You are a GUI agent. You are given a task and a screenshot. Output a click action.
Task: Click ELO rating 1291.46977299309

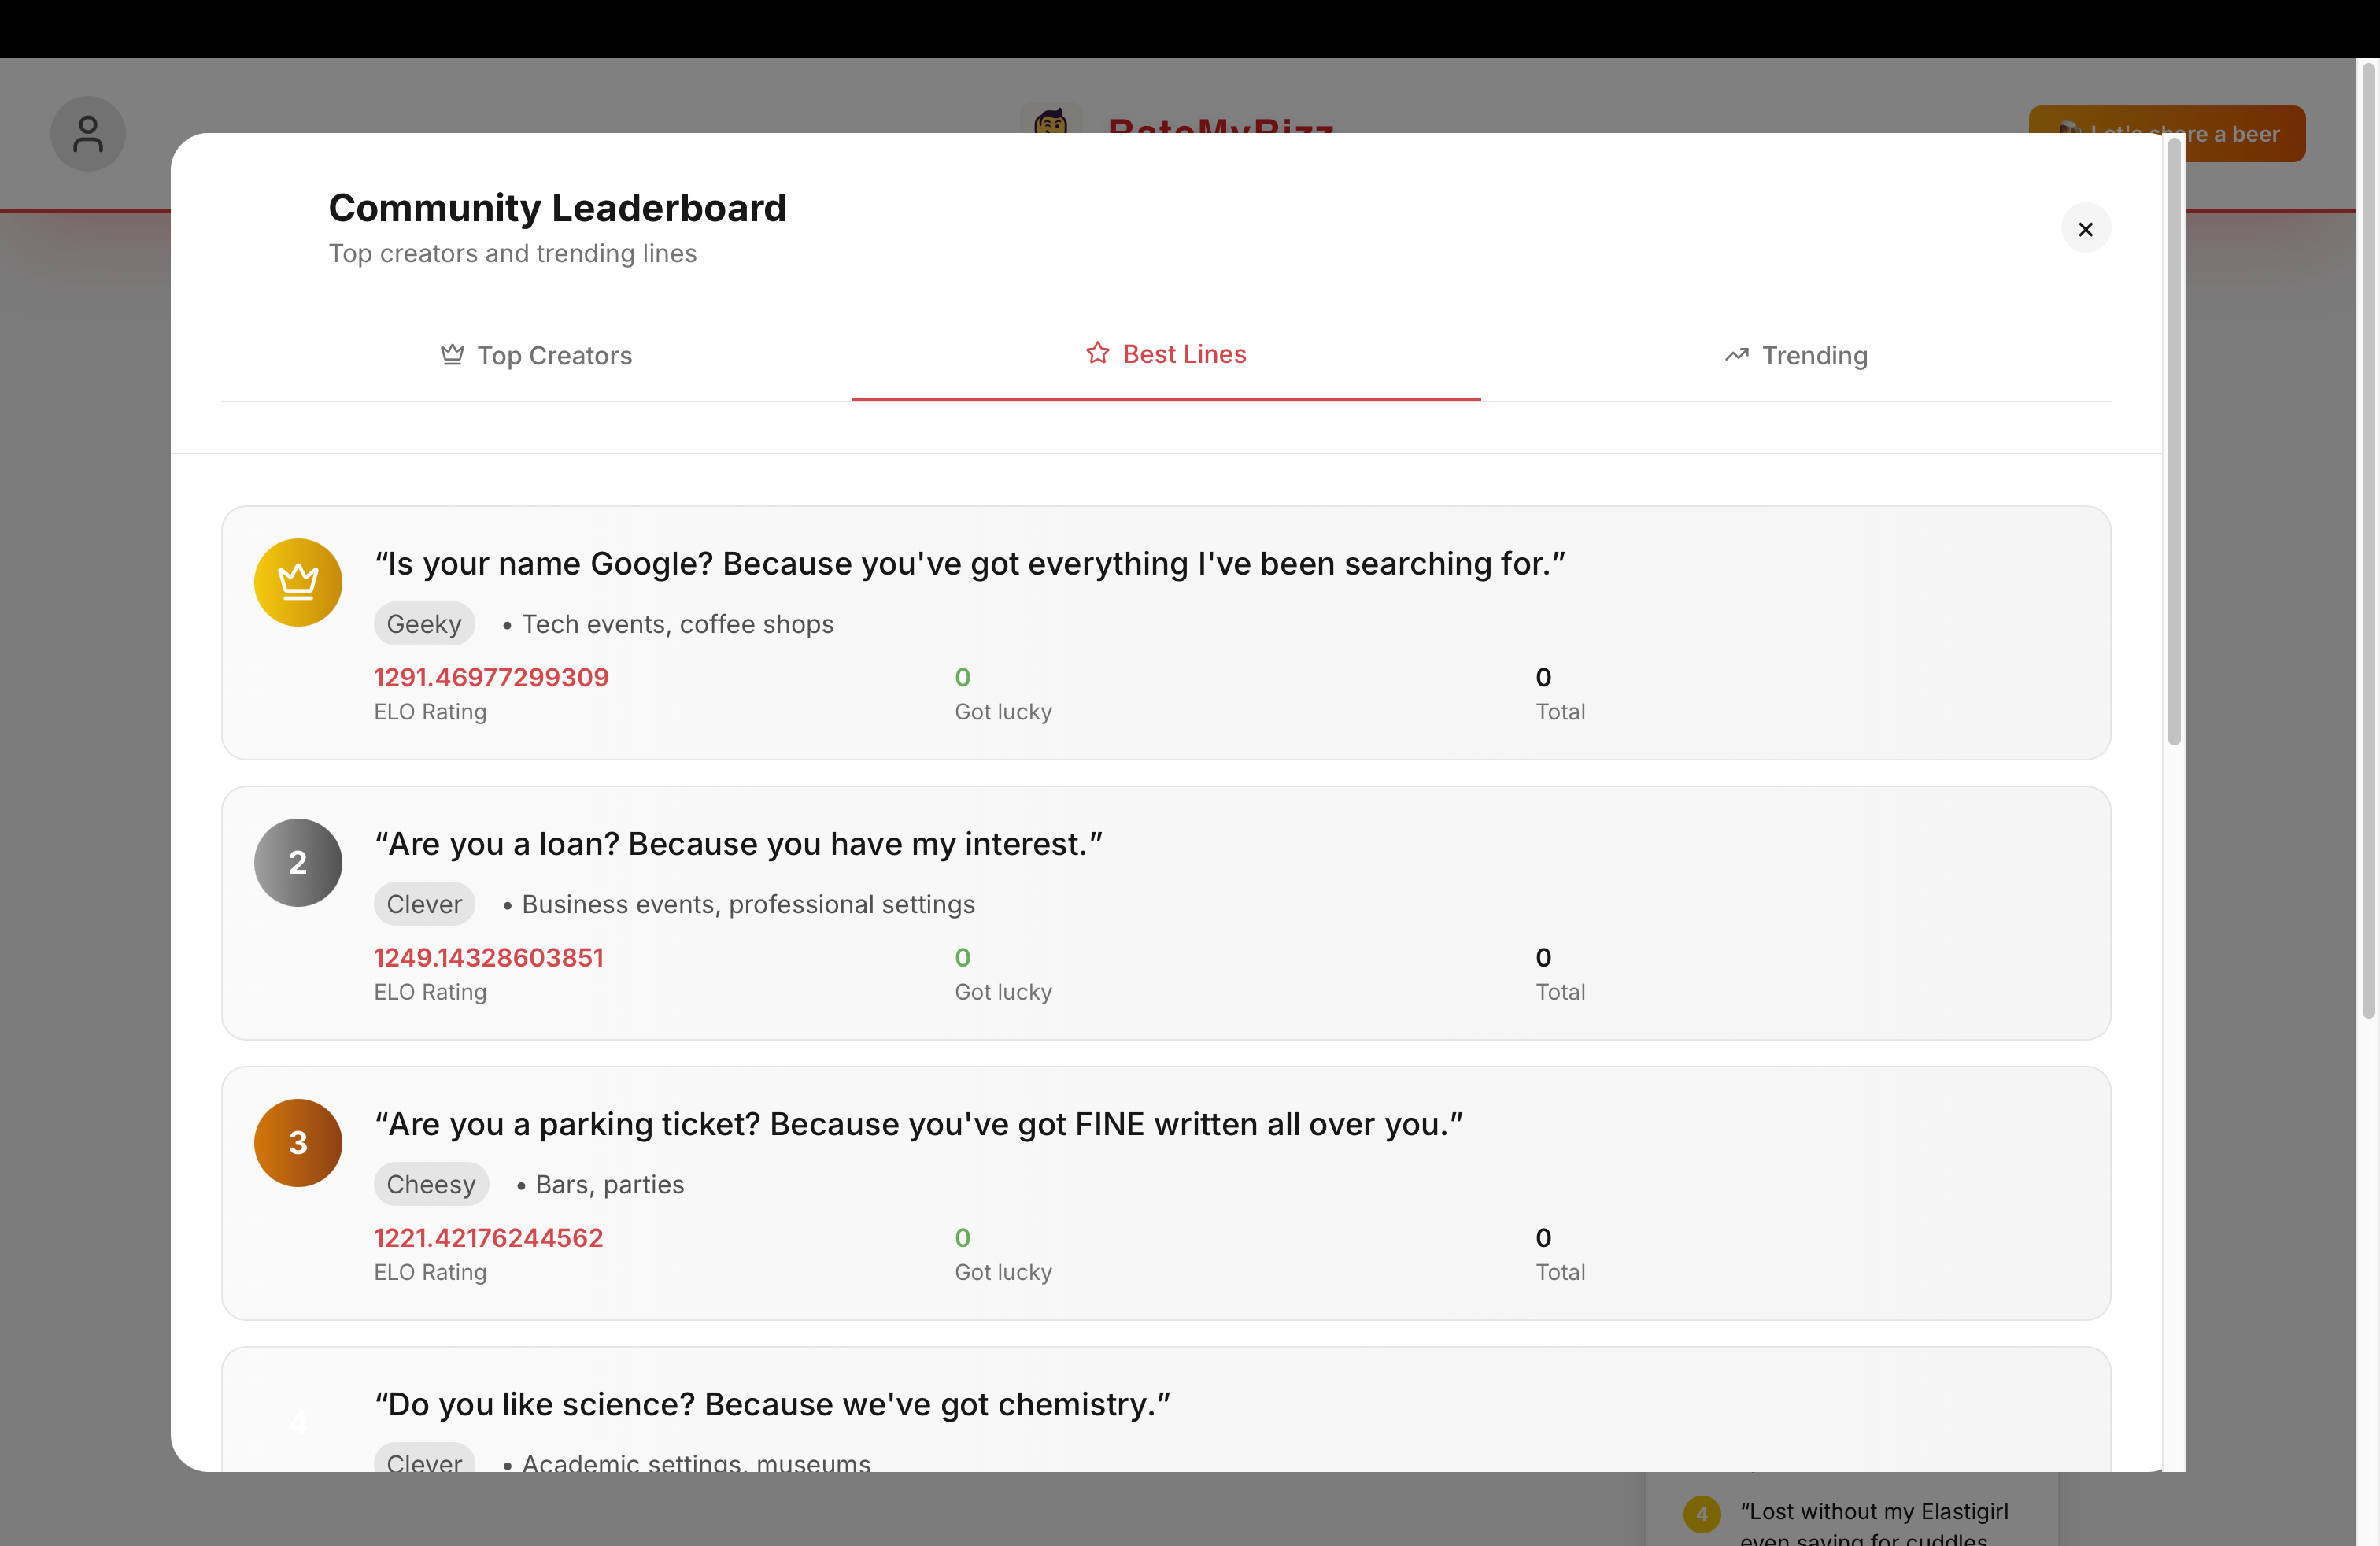pos(491,677)
